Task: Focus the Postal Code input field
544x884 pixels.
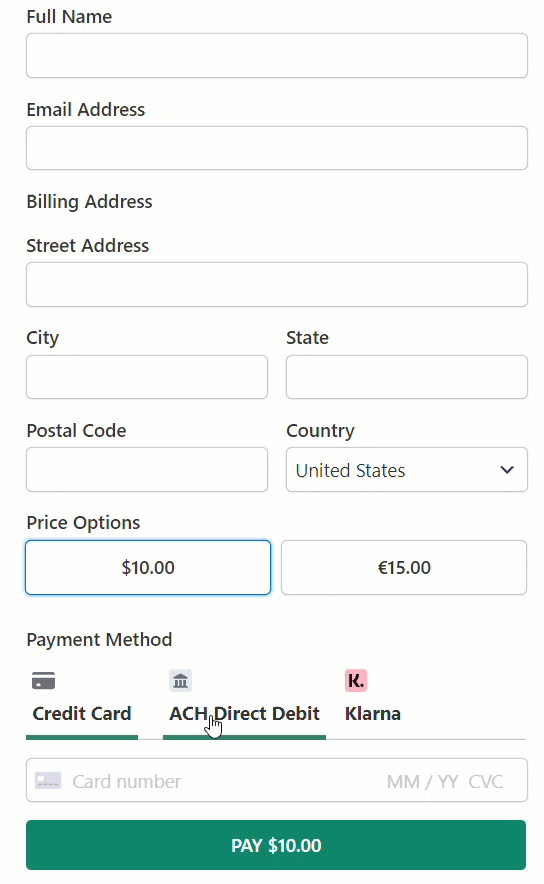Action: point(147,470)
